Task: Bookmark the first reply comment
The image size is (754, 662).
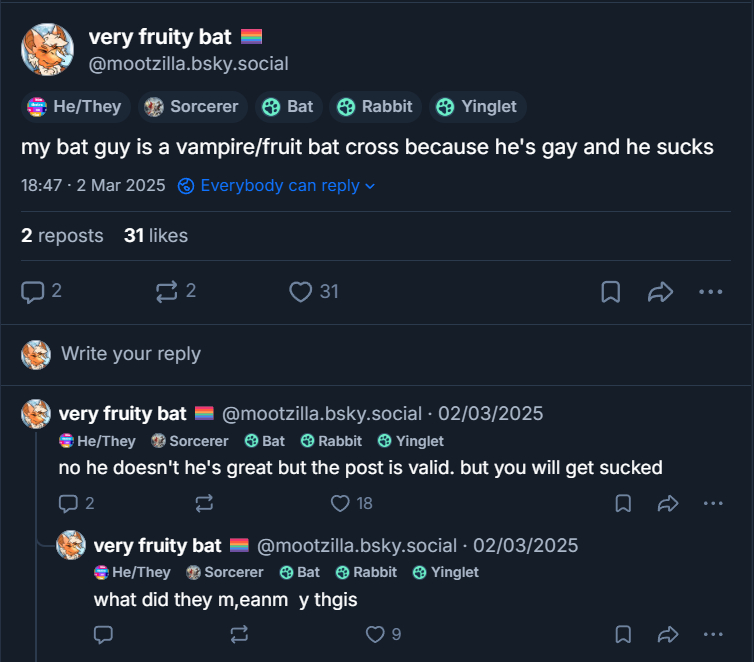Action: tap(623, 503)
